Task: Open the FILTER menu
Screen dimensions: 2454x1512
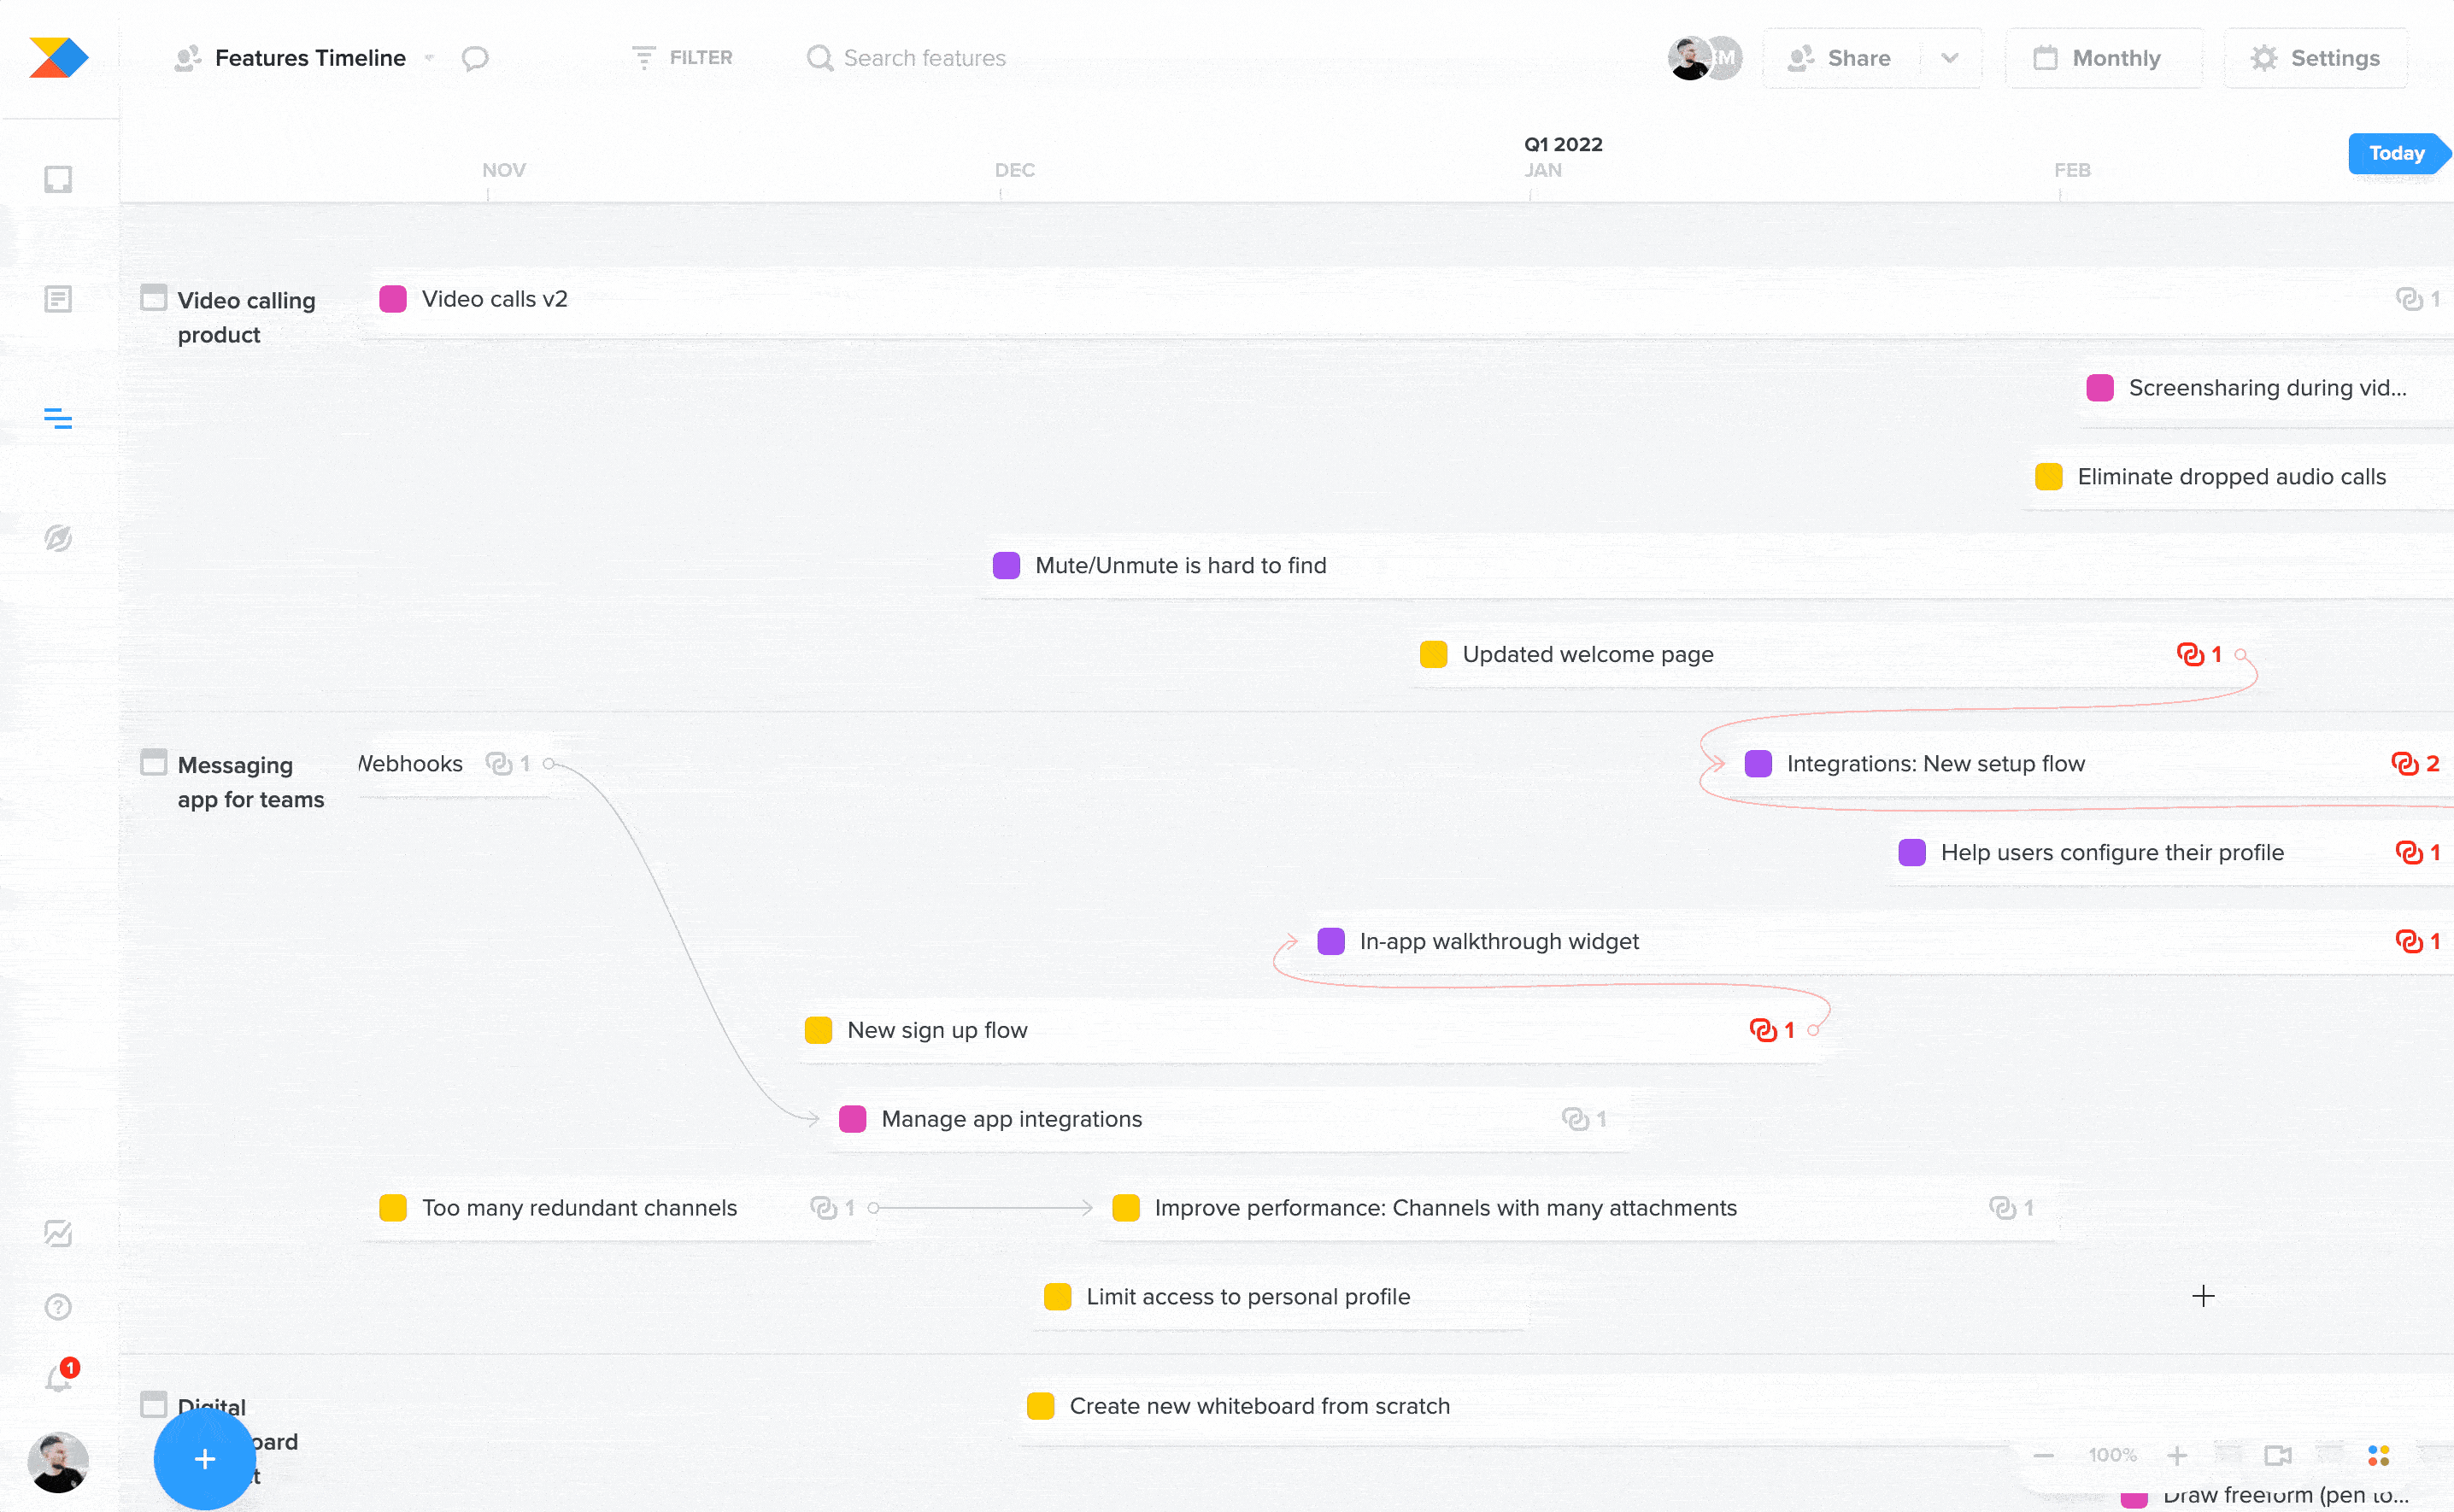Action: tap(683, 58)
